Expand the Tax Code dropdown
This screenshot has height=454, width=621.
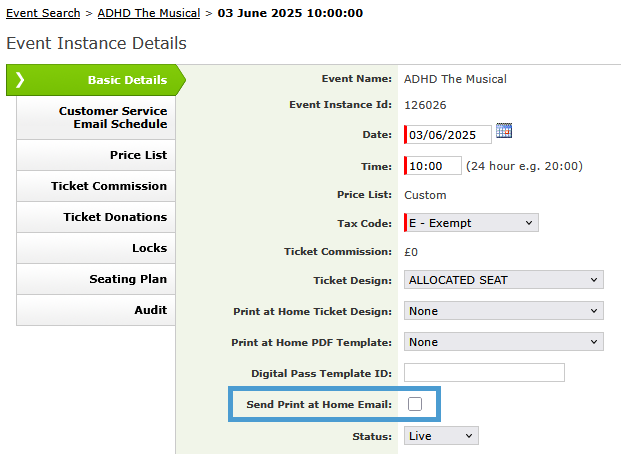(471, 223)
